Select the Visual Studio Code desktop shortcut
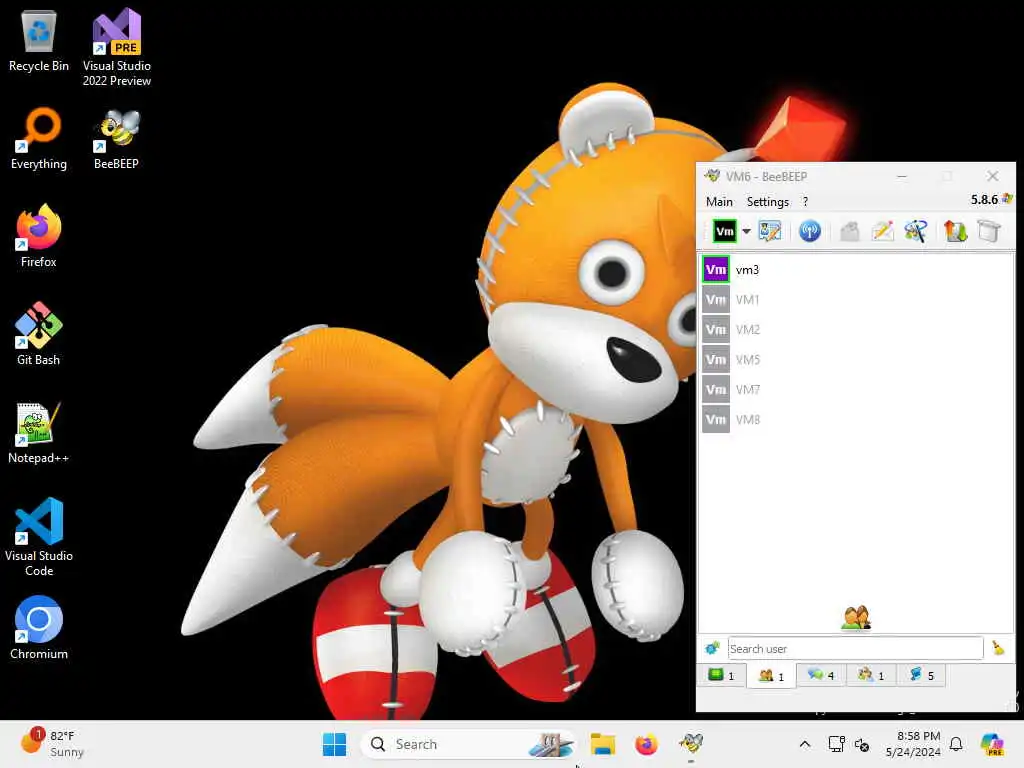This screenshot has width=1024, height=768. click(x=39, y=537)
